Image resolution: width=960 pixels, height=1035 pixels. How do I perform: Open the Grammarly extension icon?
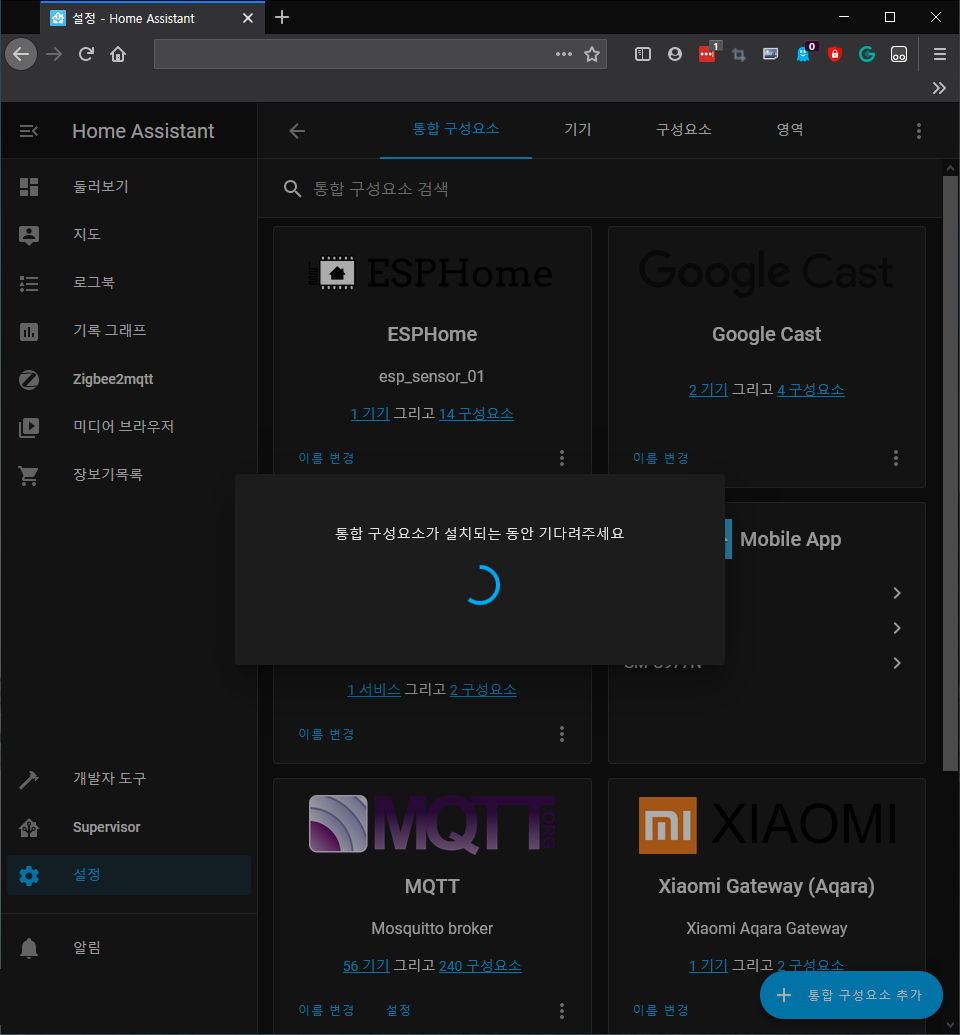pos(866,54)
